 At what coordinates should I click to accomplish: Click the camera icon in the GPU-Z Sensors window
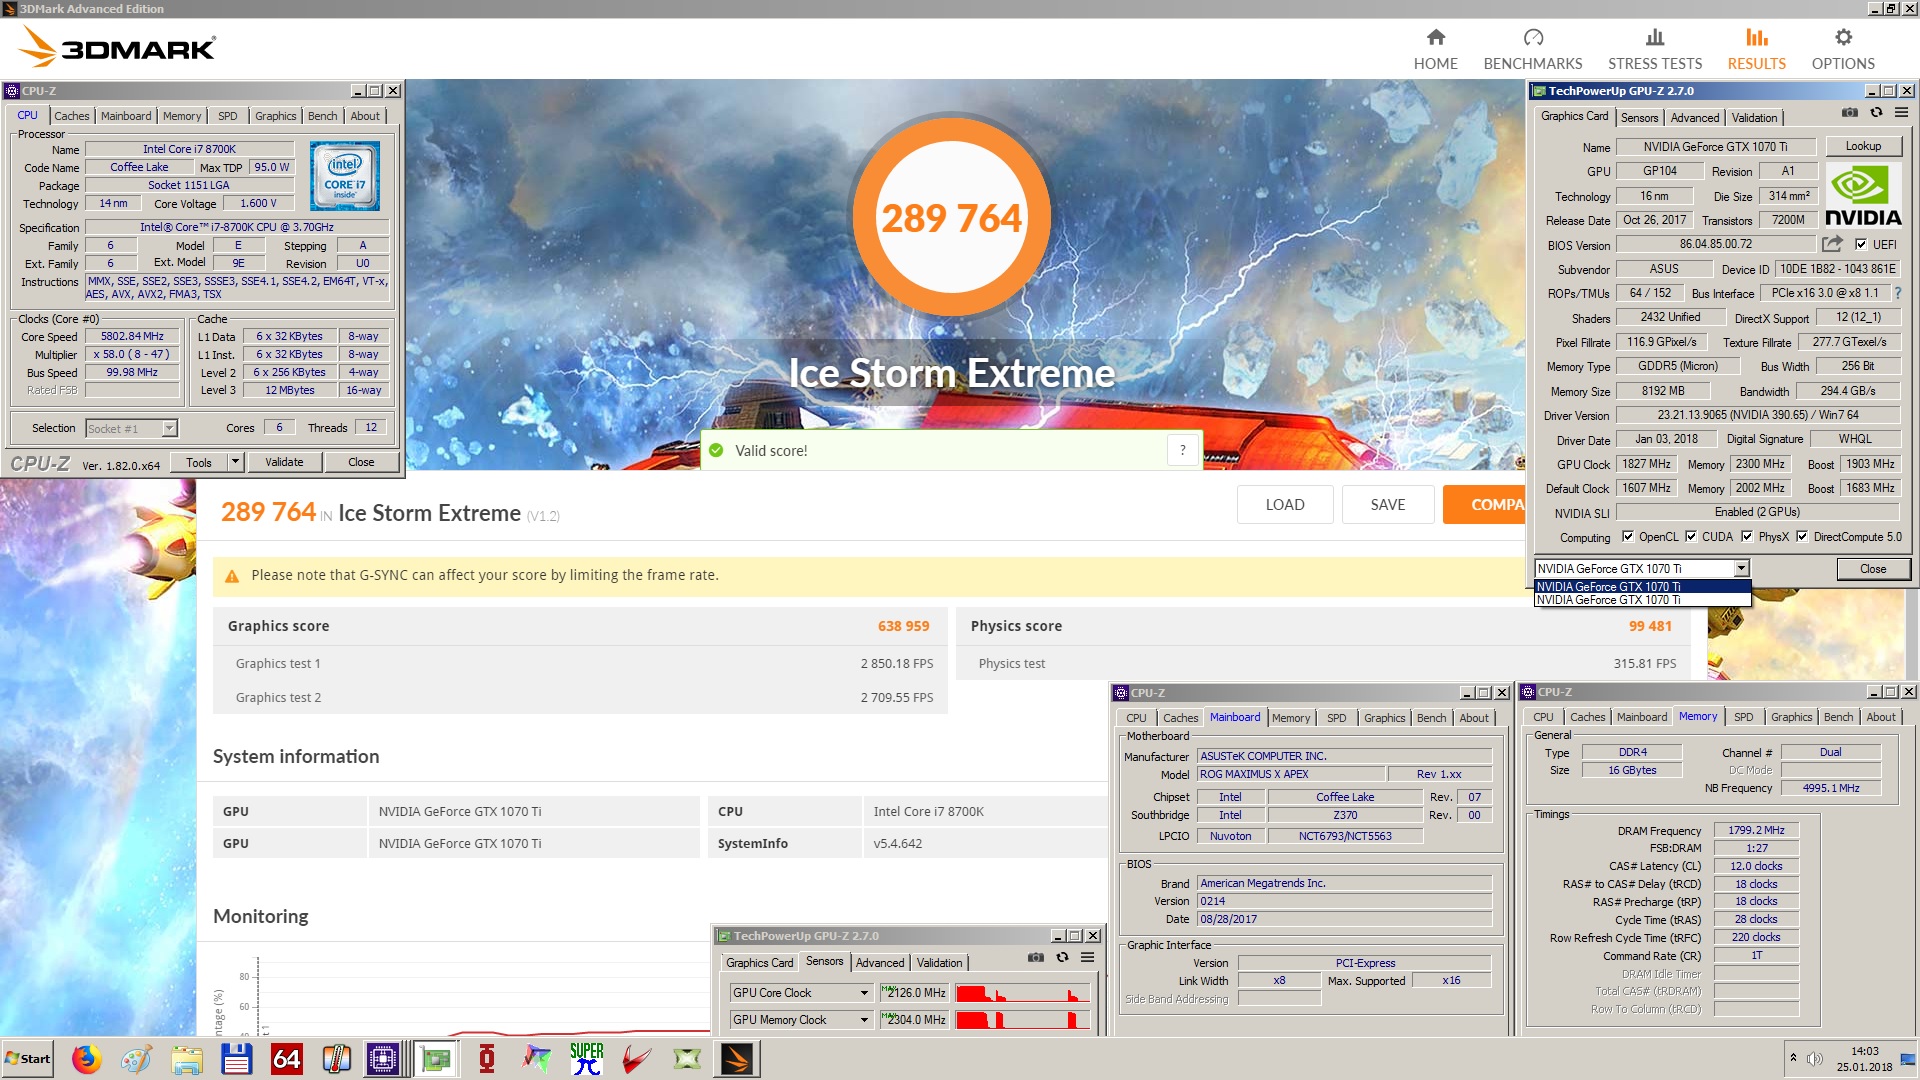[x=1036, y=958]
